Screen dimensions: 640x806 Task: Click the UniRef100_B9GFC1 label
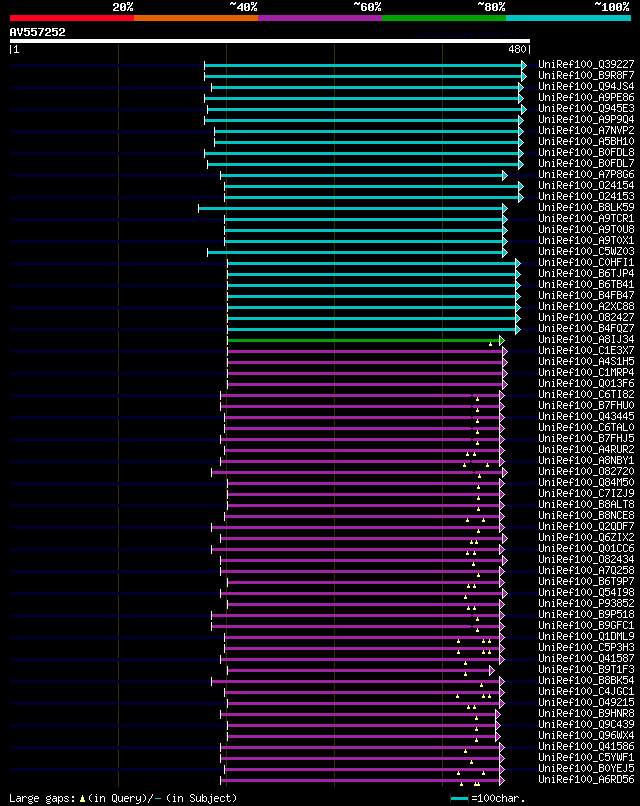click(586, 626)
